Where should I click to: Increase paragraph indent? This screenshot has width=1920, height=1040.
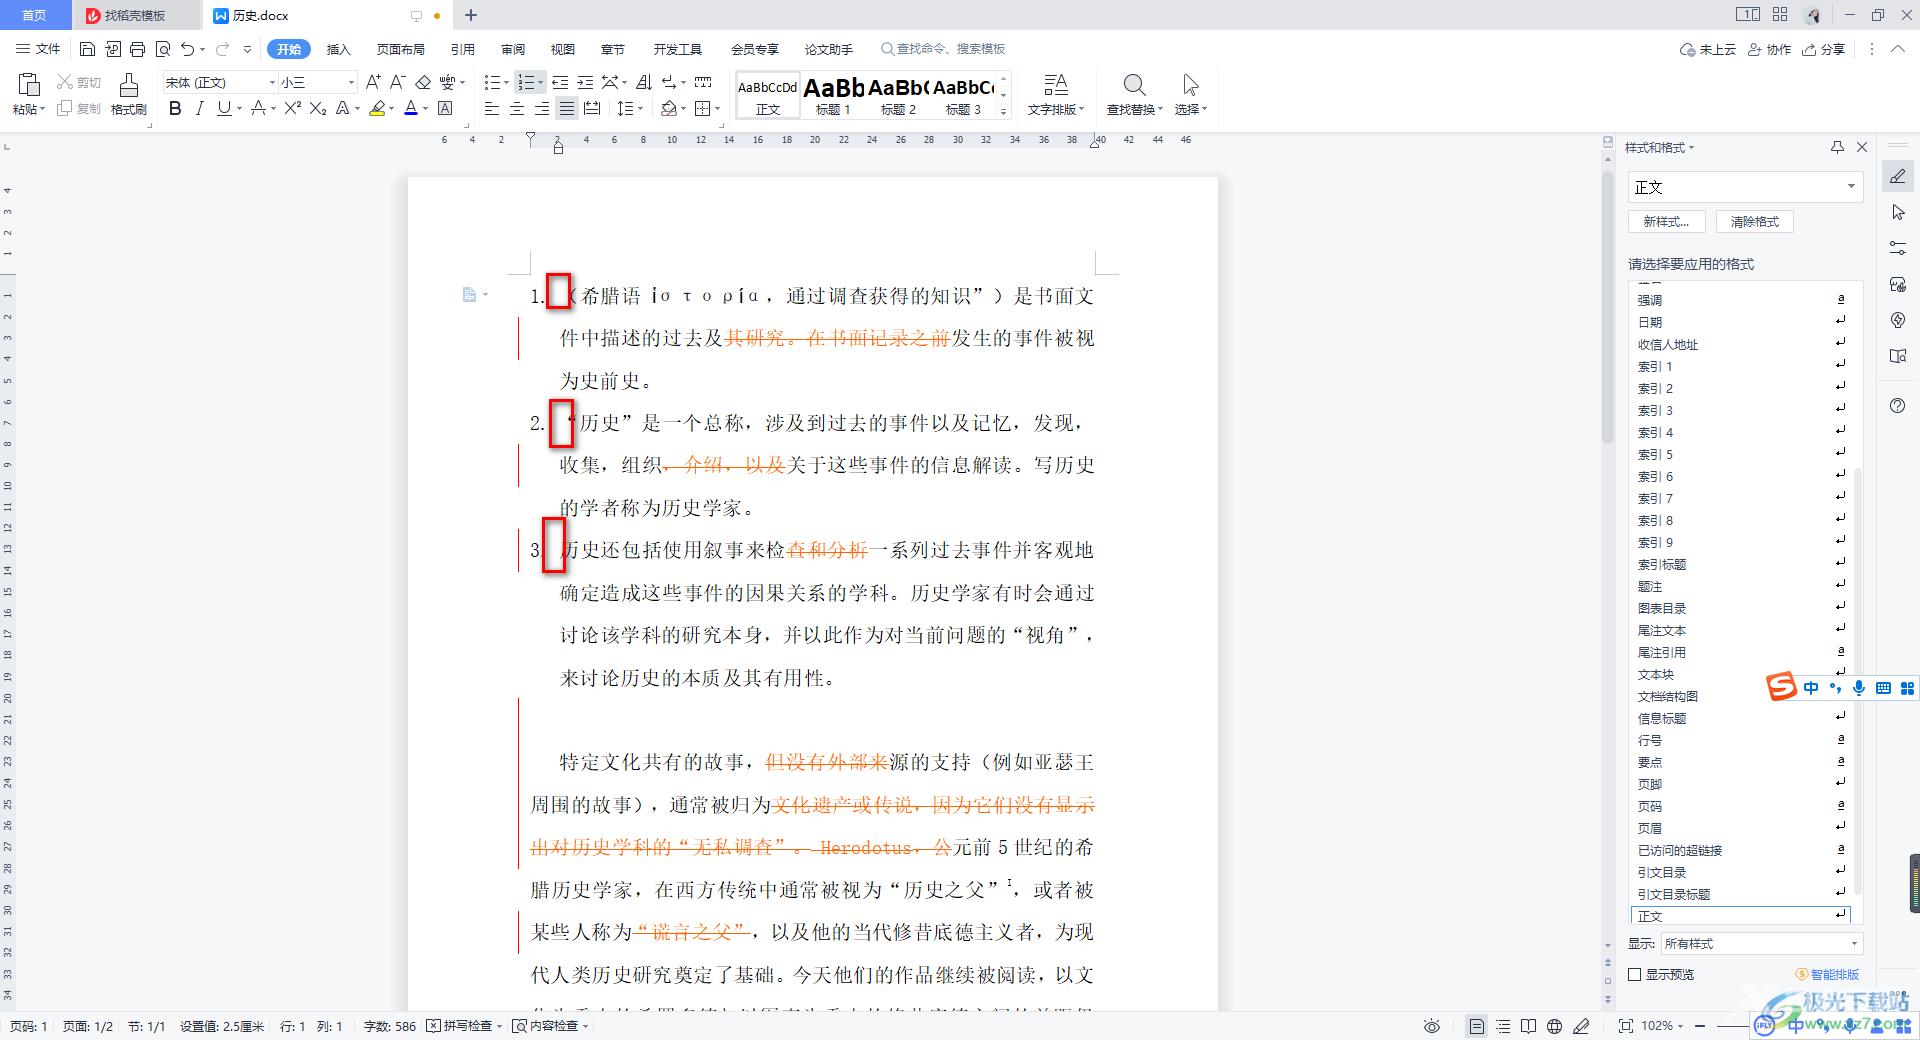585,82
